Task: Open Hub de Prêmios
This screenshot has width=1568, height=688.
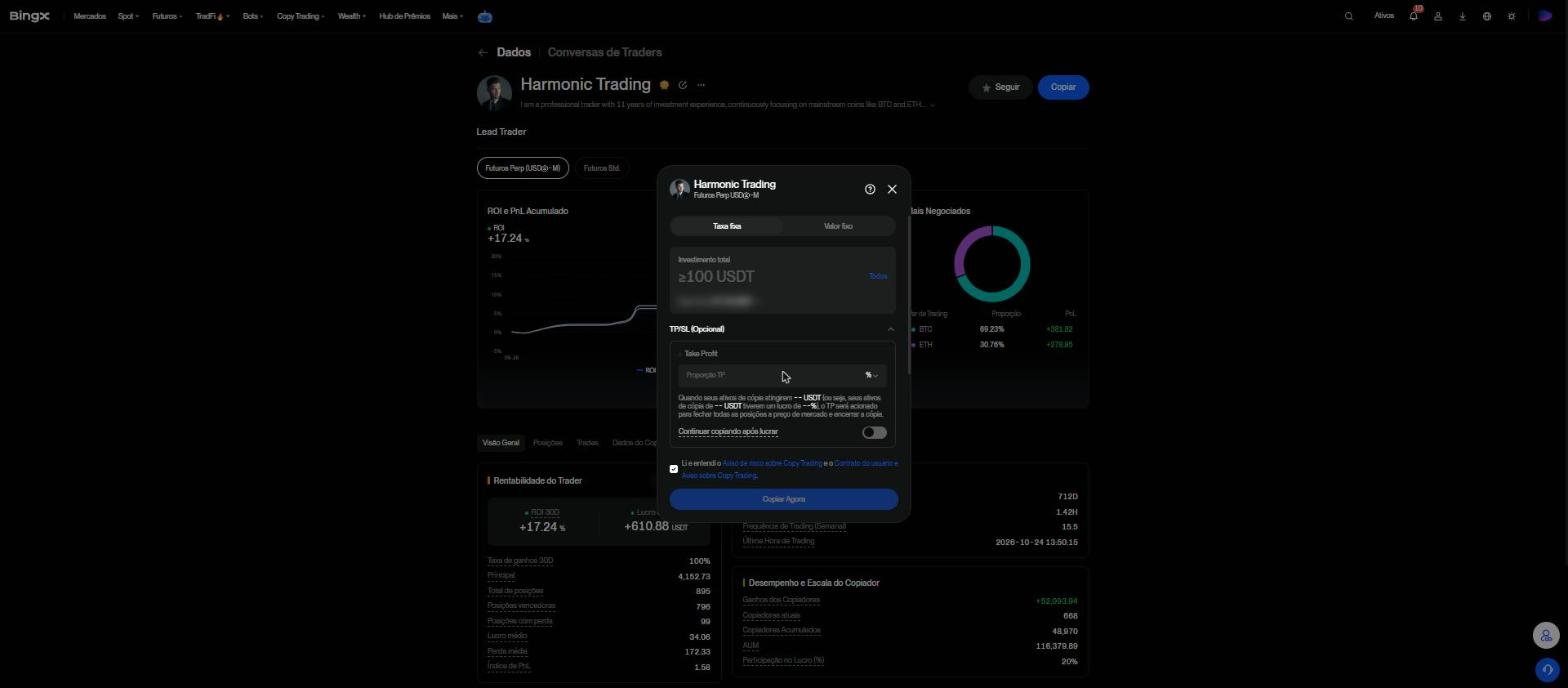Action: pyautogui.click(x=404, y=16)
